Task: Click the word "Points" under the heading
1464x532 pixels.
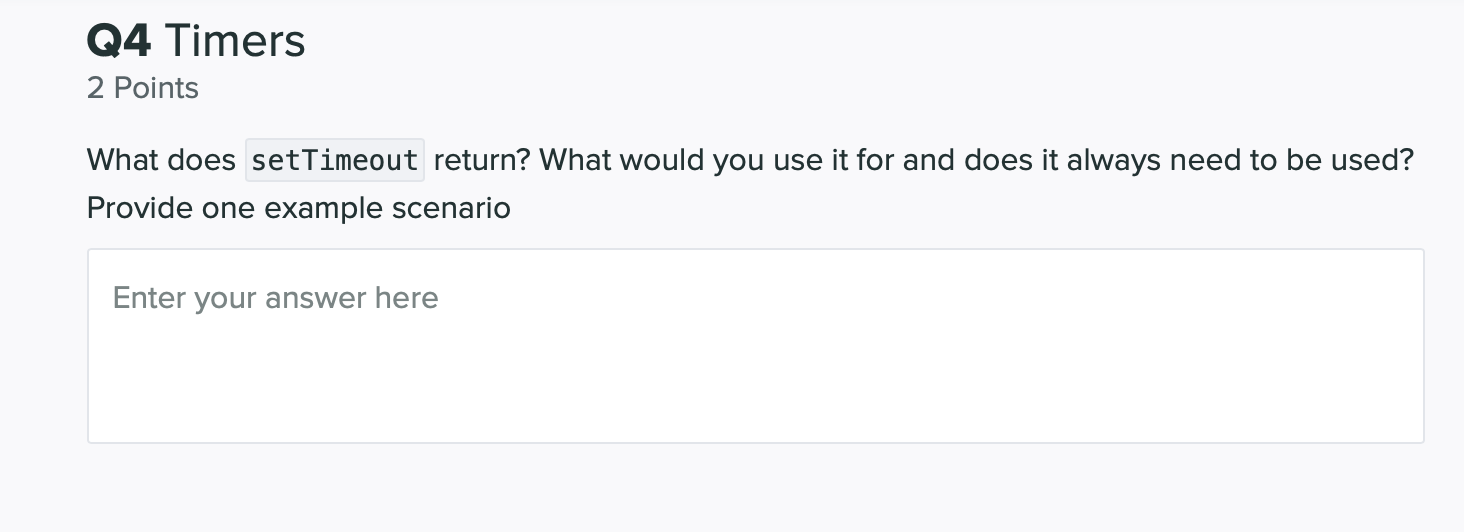Action: click(x=156, y=88)
